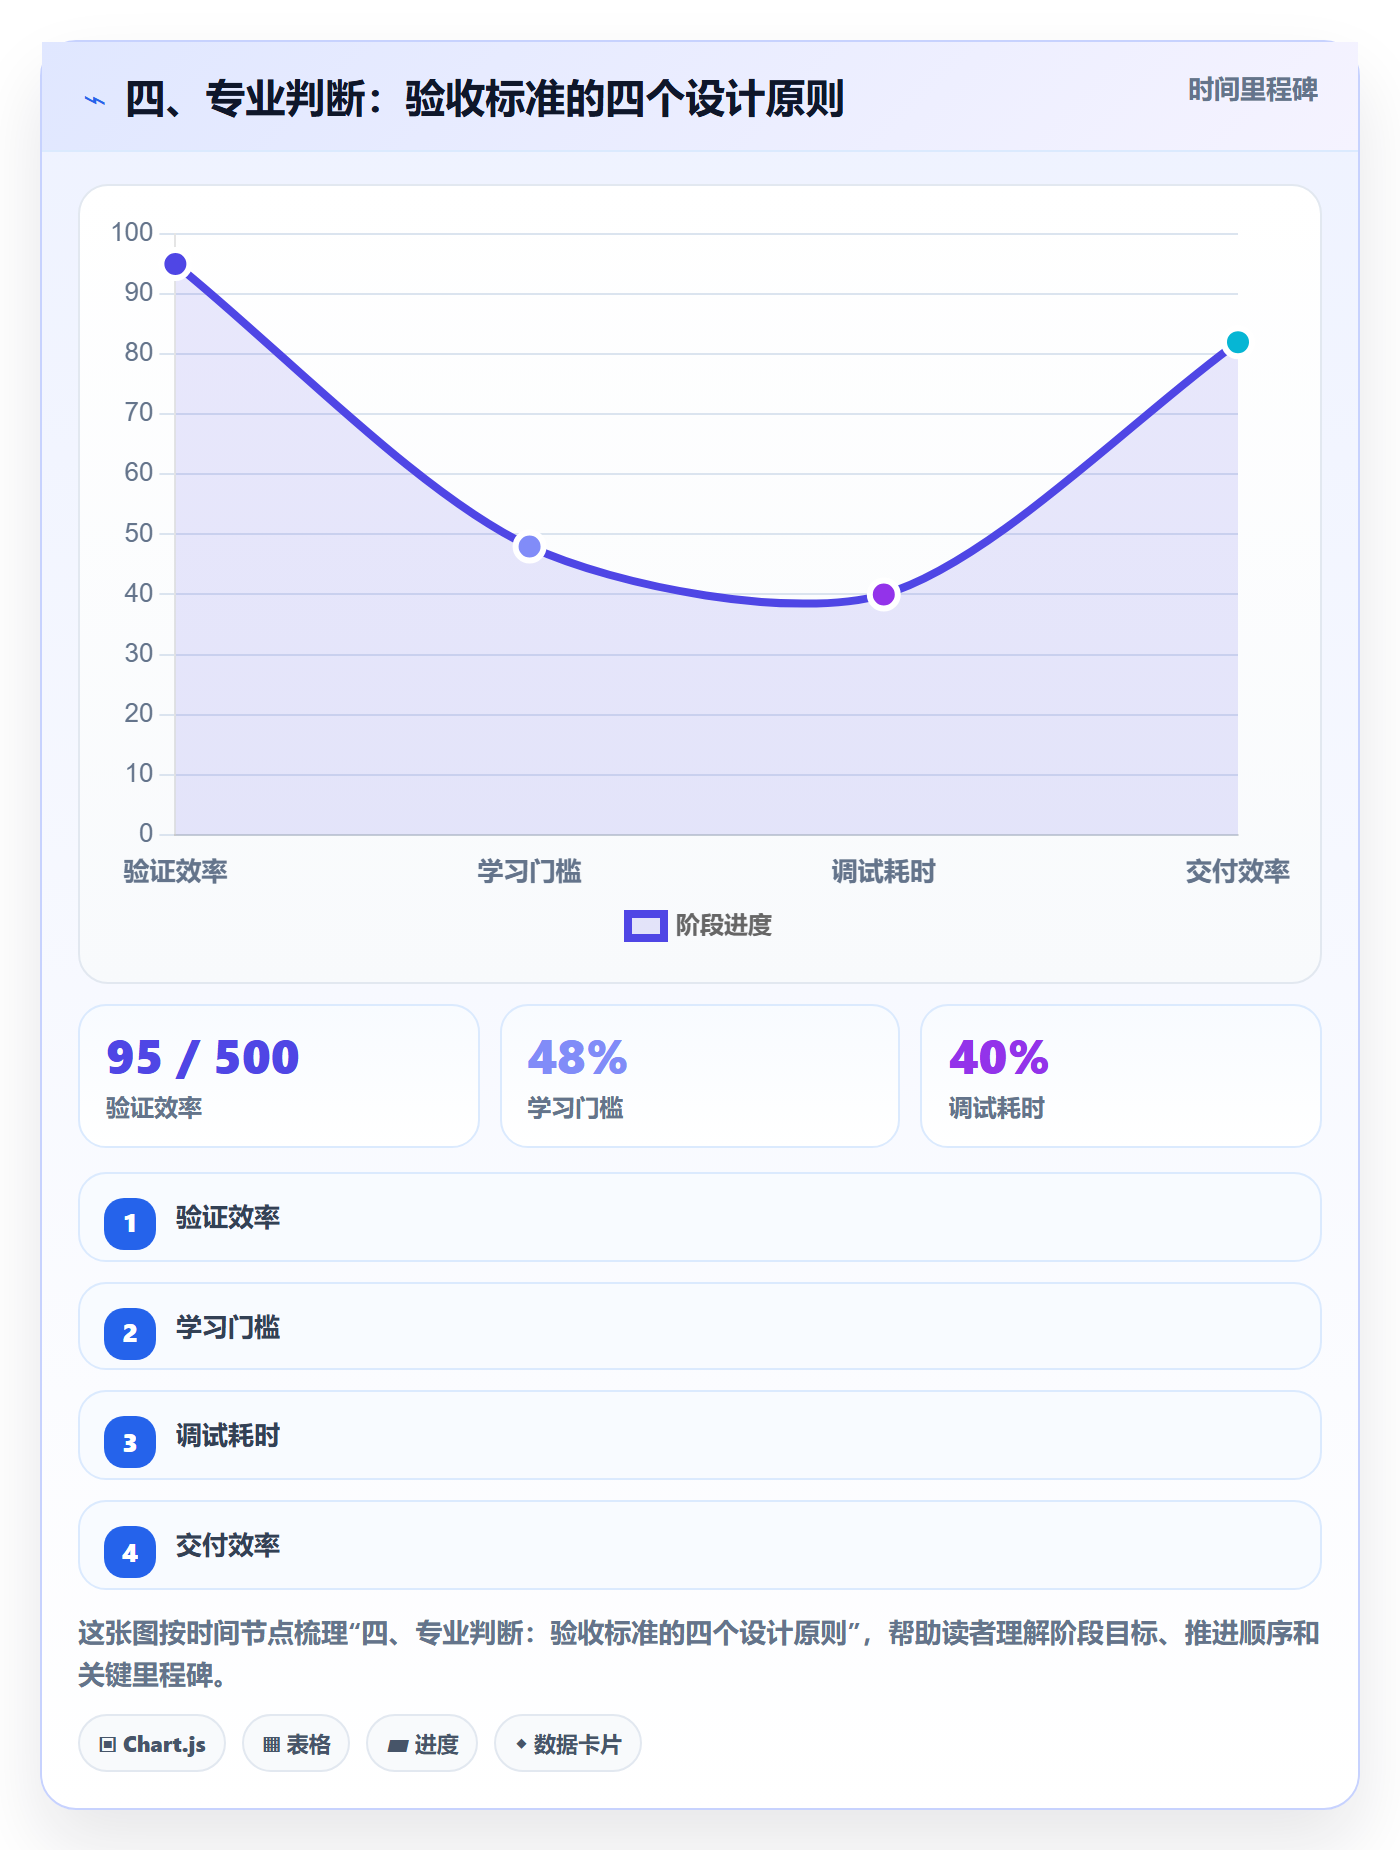Click the description paragraph below the list
The image size is (1400, 1850).
(699, 1654)
